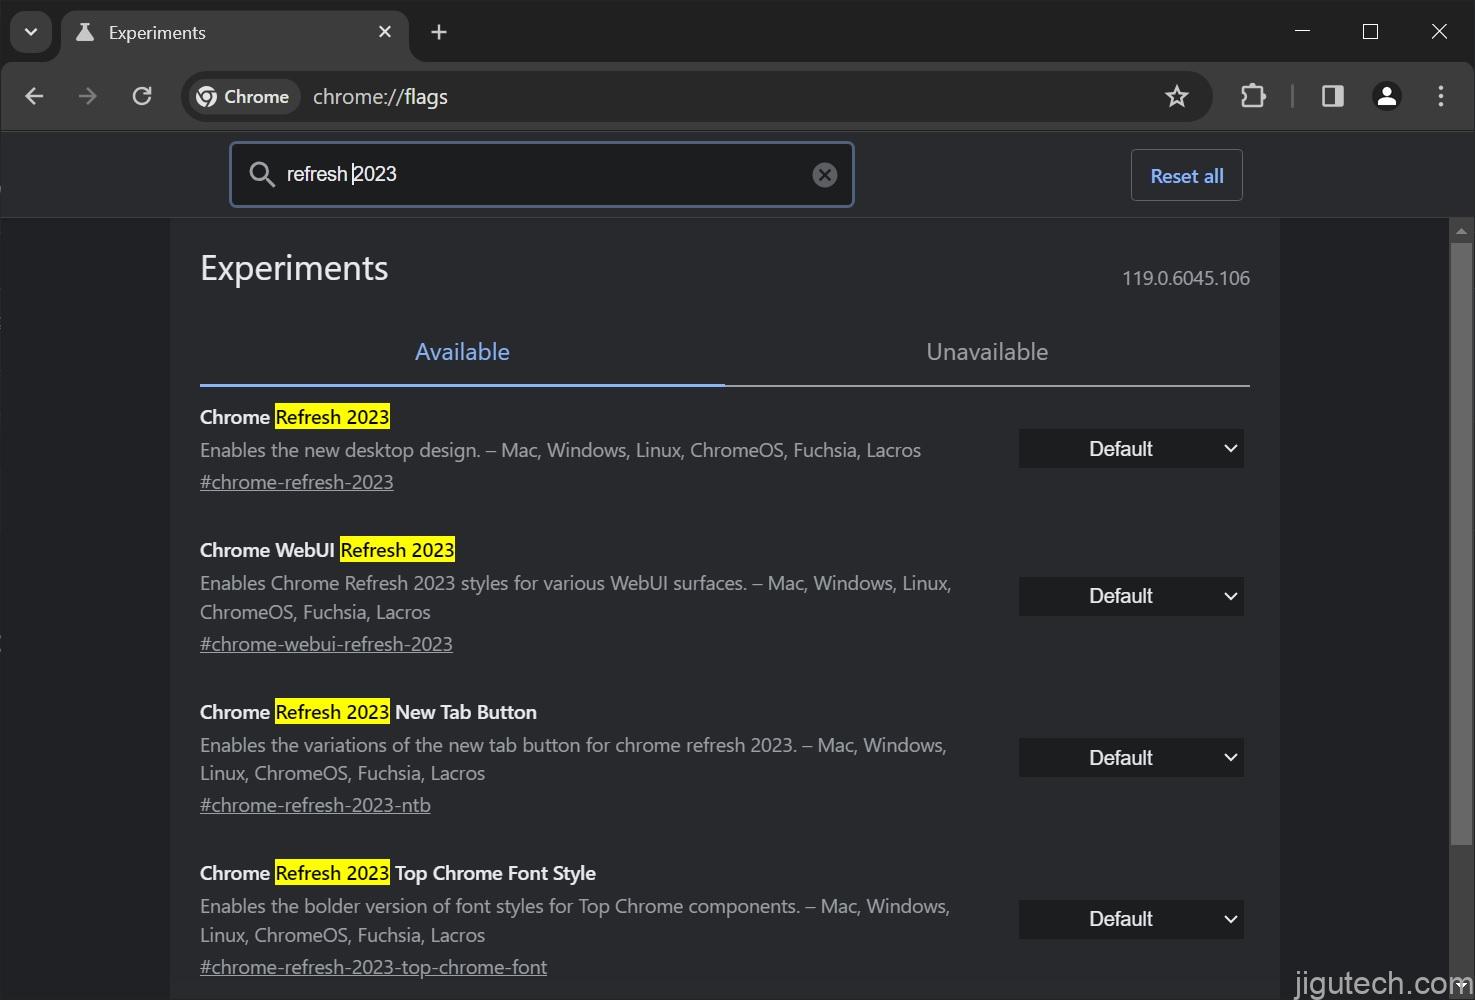Click the Experiments tab flask icon
This screenshot has width=1475, height=1000.
pyautogui.click(x=86, y=32)
